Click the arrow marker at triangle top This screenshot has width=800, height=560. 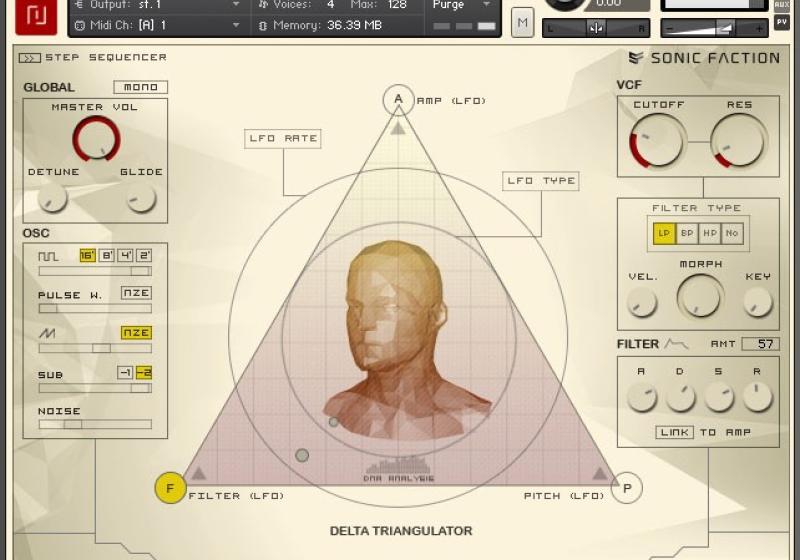pyautogui.click(x=397, y=128)
